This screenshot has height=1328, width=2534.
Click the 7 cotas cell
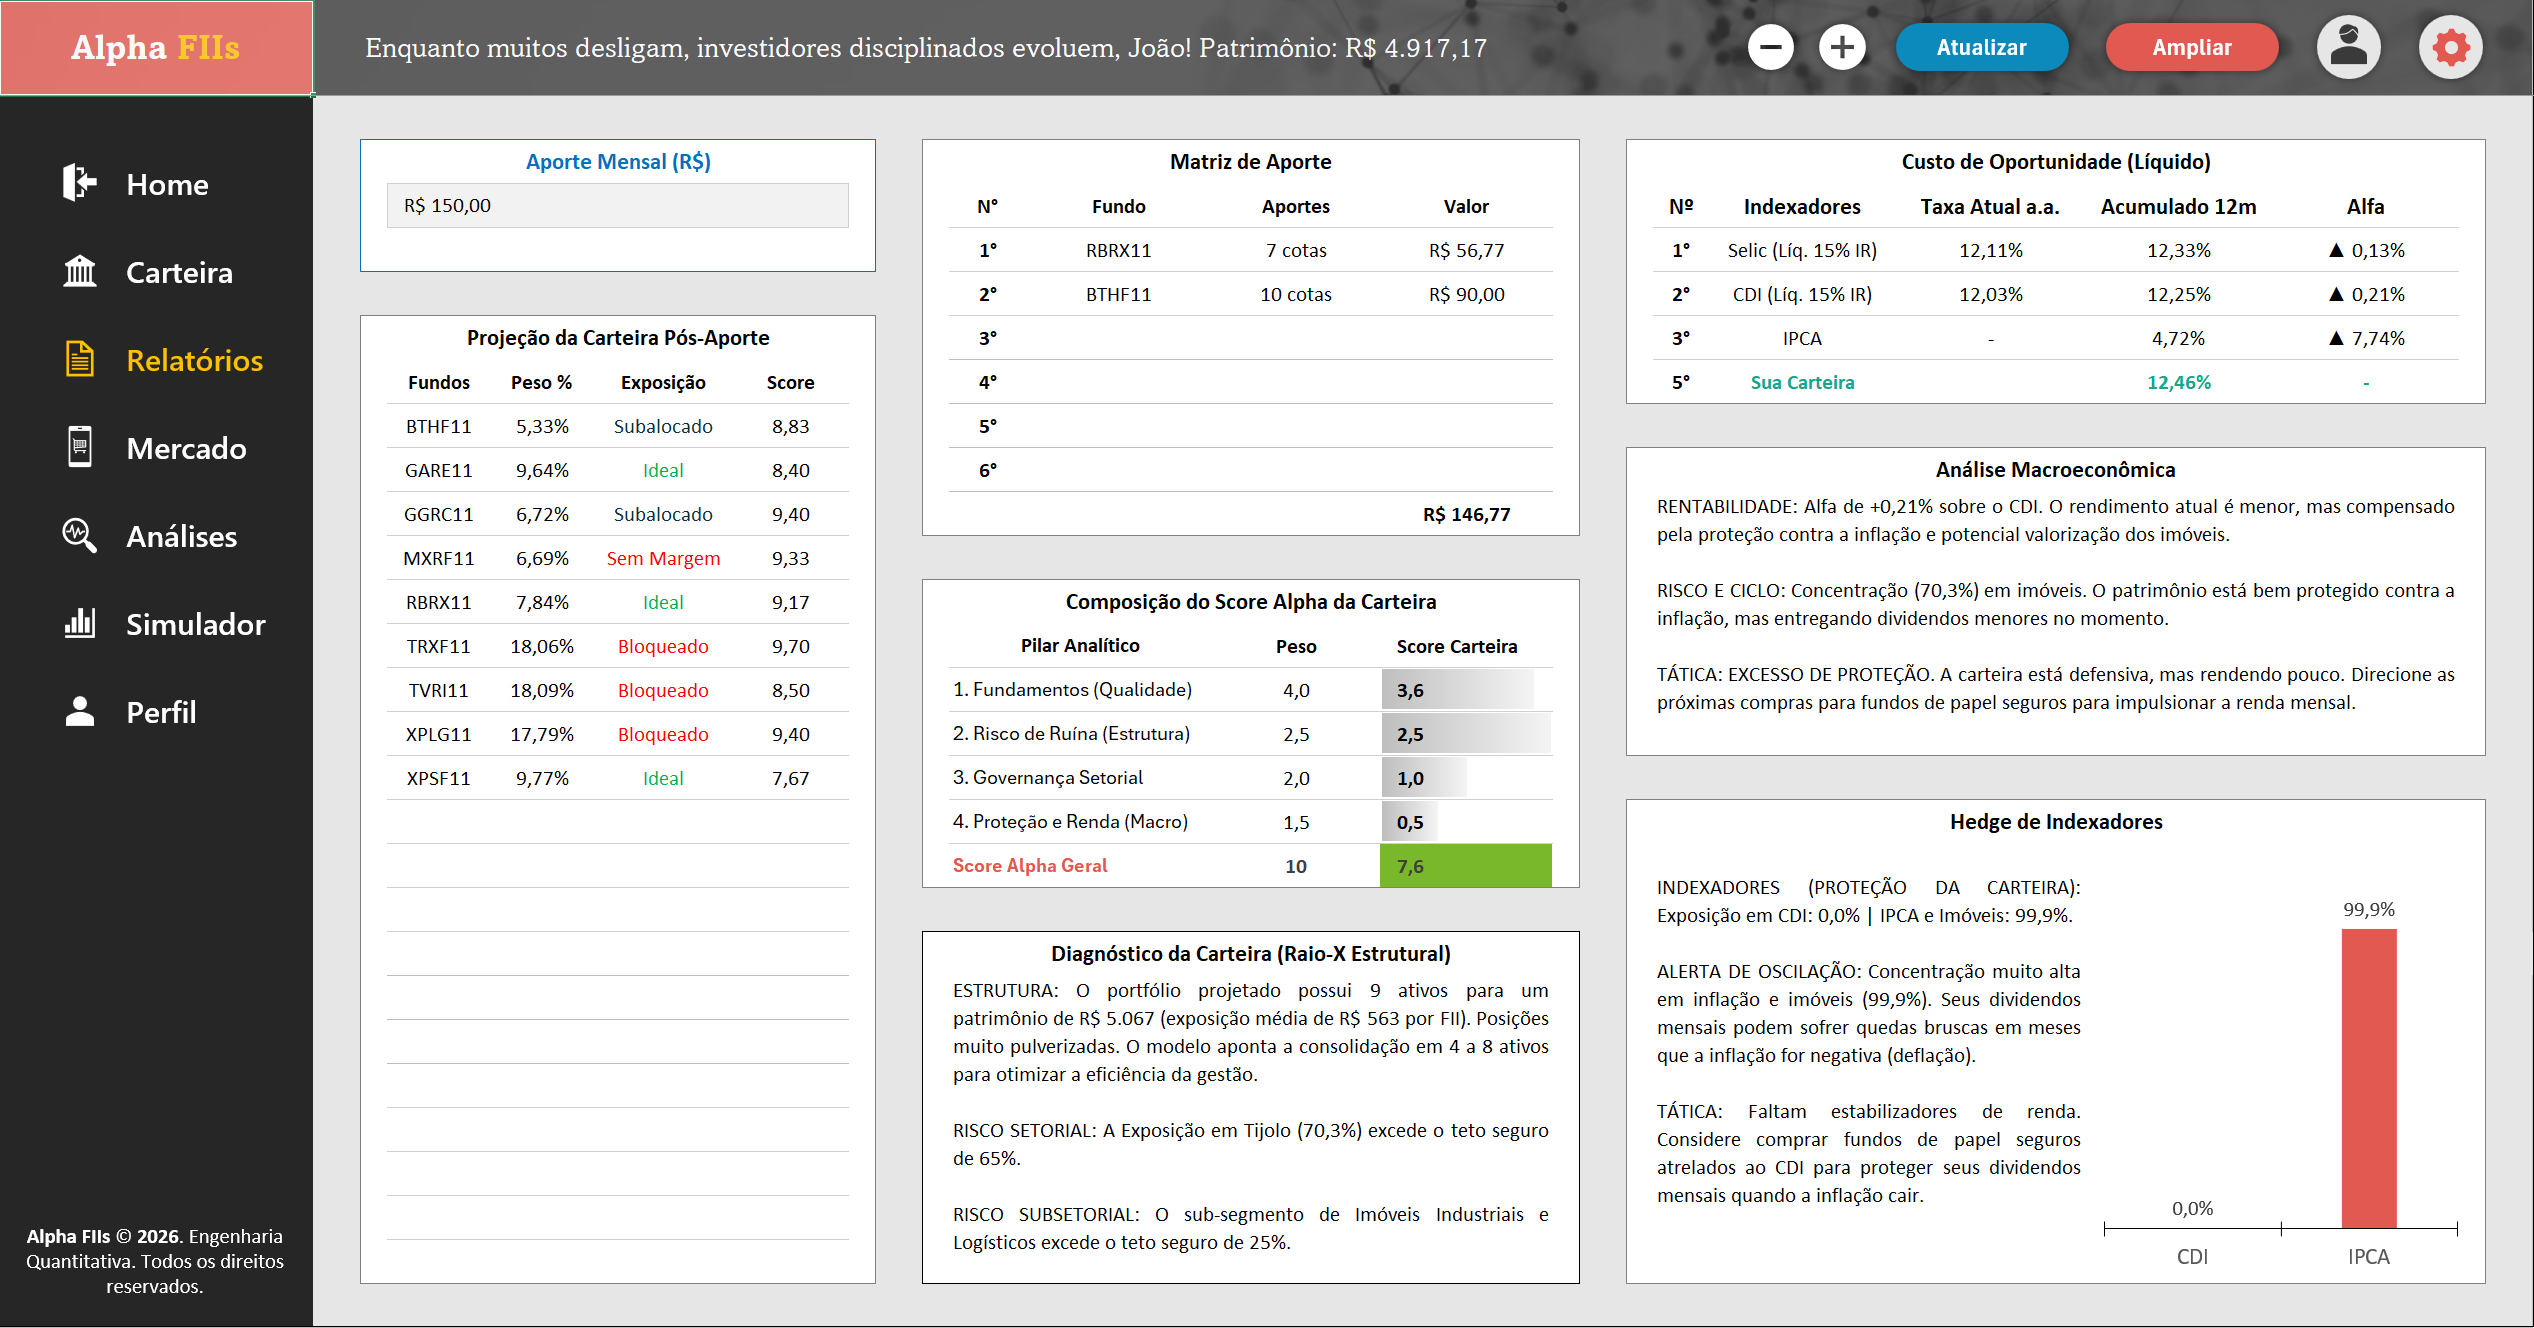click(x=1296, y=250)
